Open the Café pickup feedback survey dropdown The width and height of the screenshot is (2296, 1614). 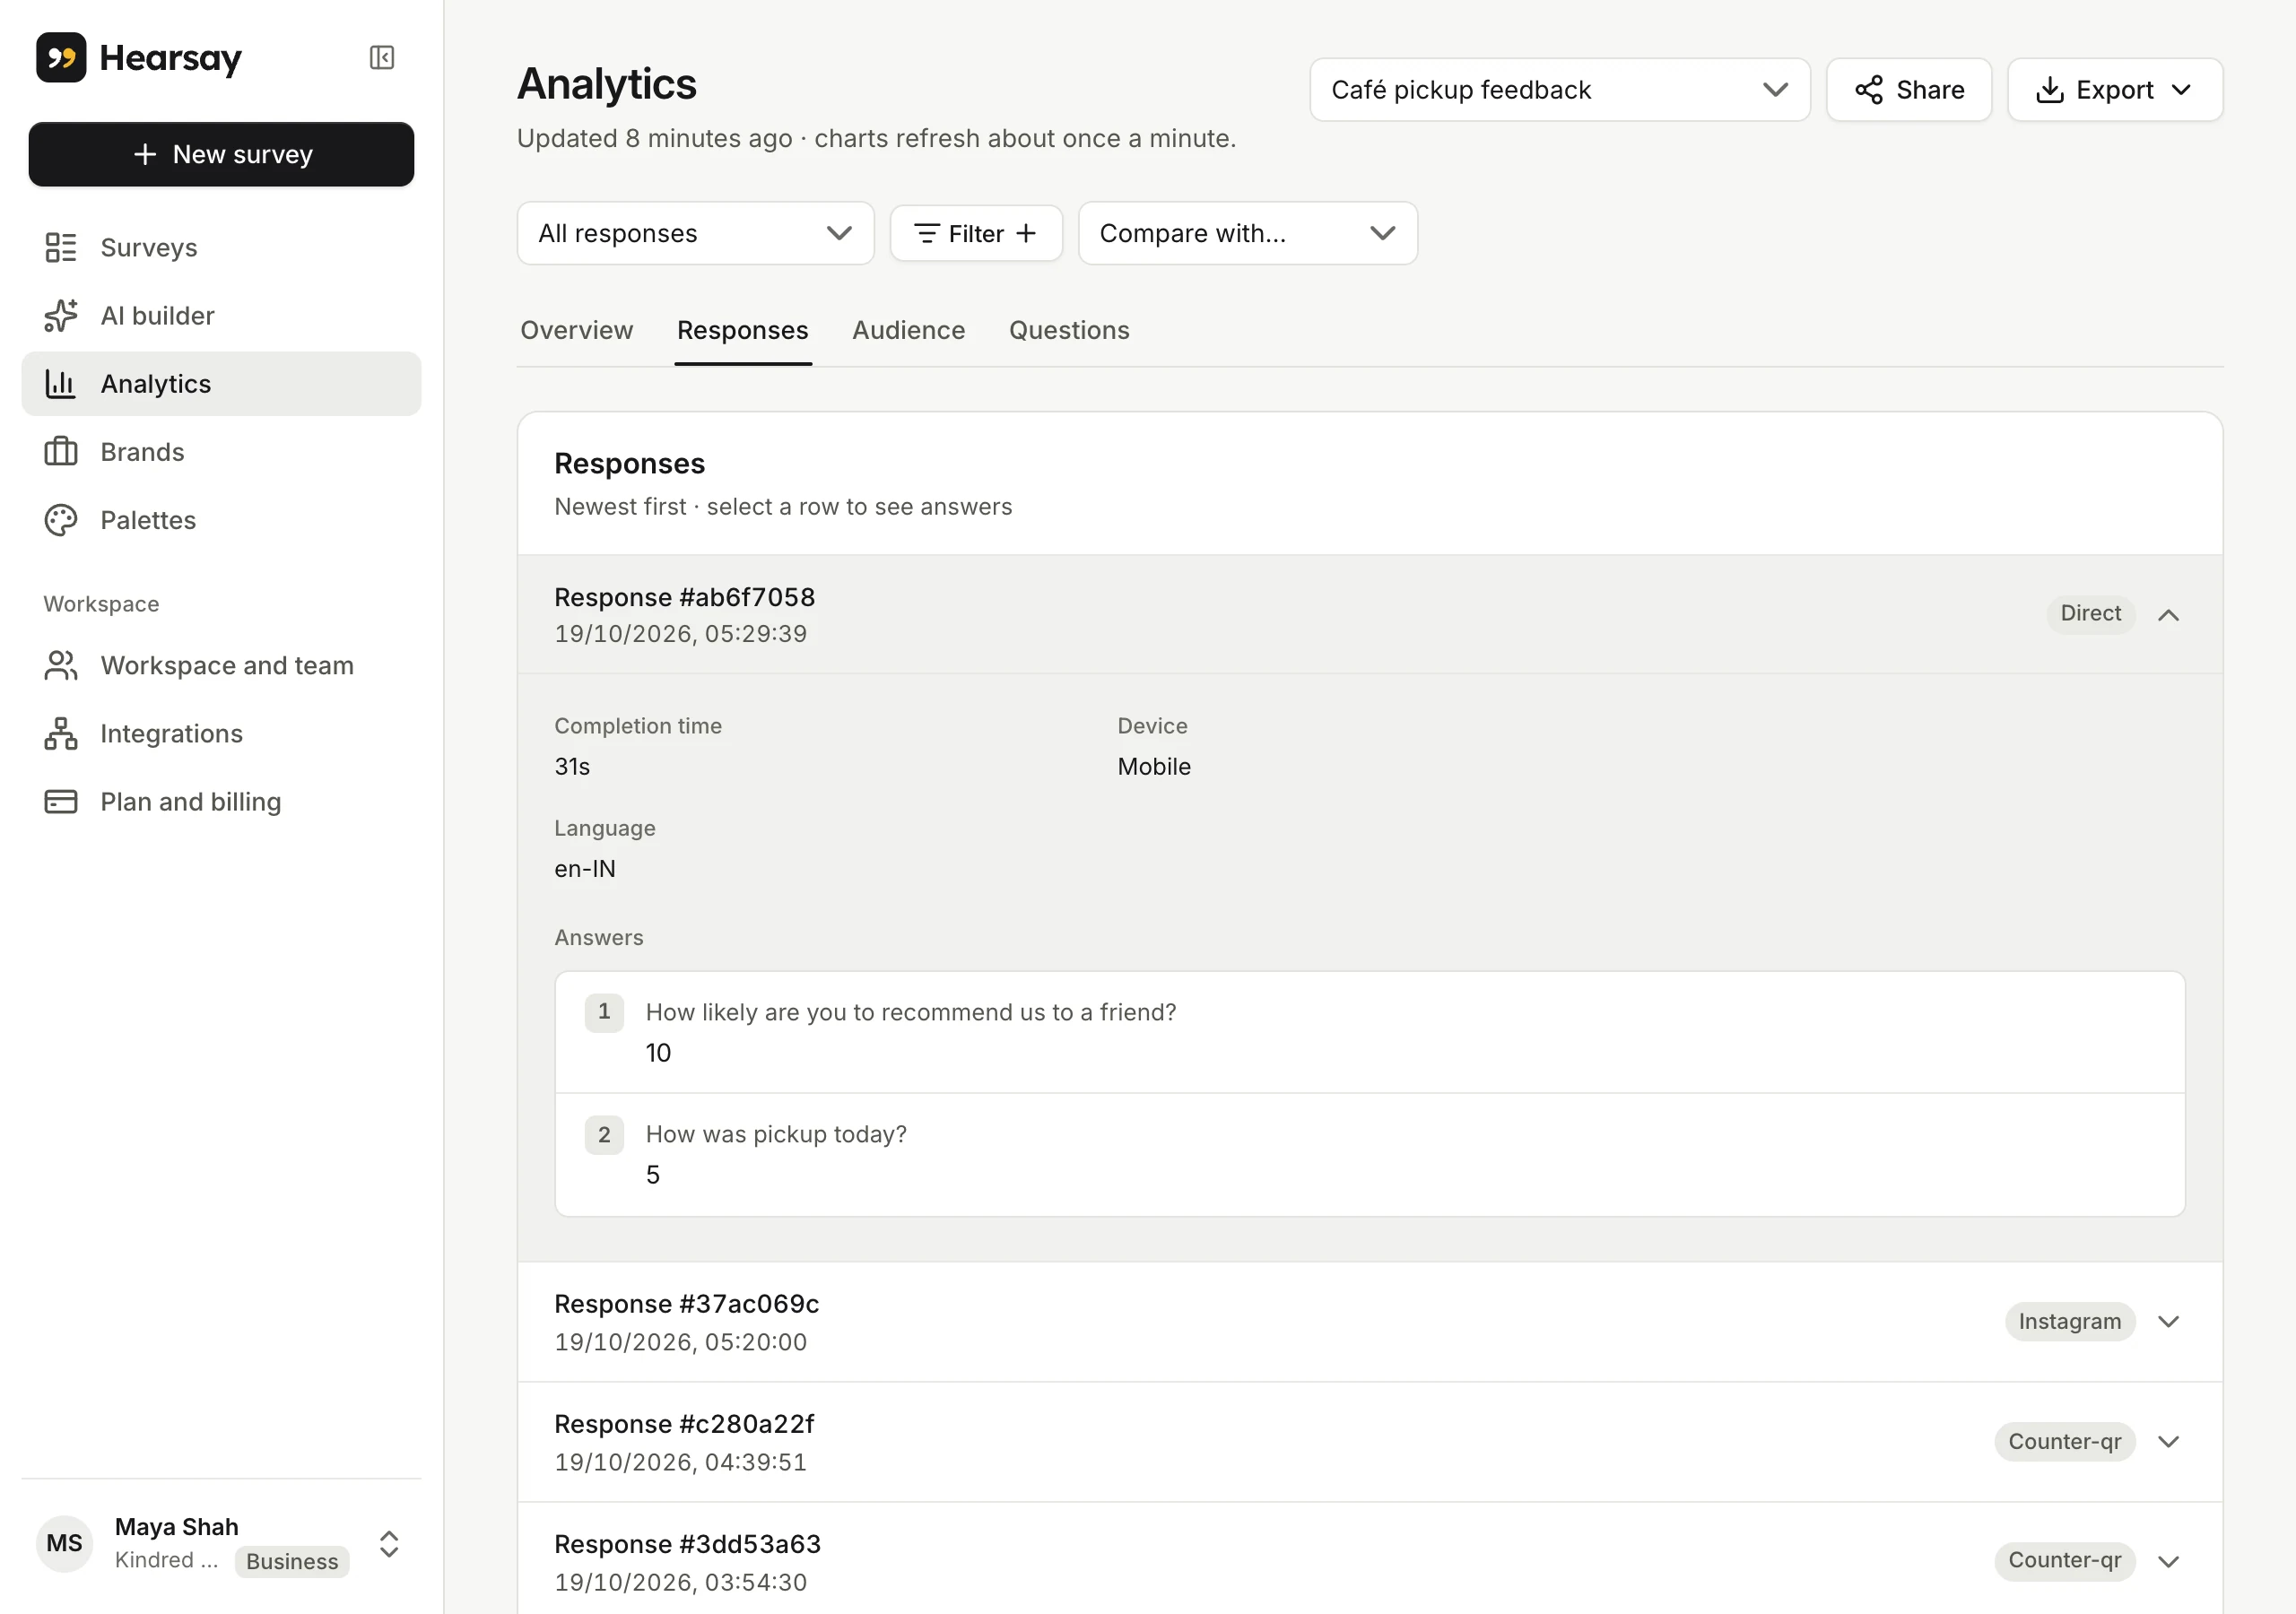(x=1560, y=90)
